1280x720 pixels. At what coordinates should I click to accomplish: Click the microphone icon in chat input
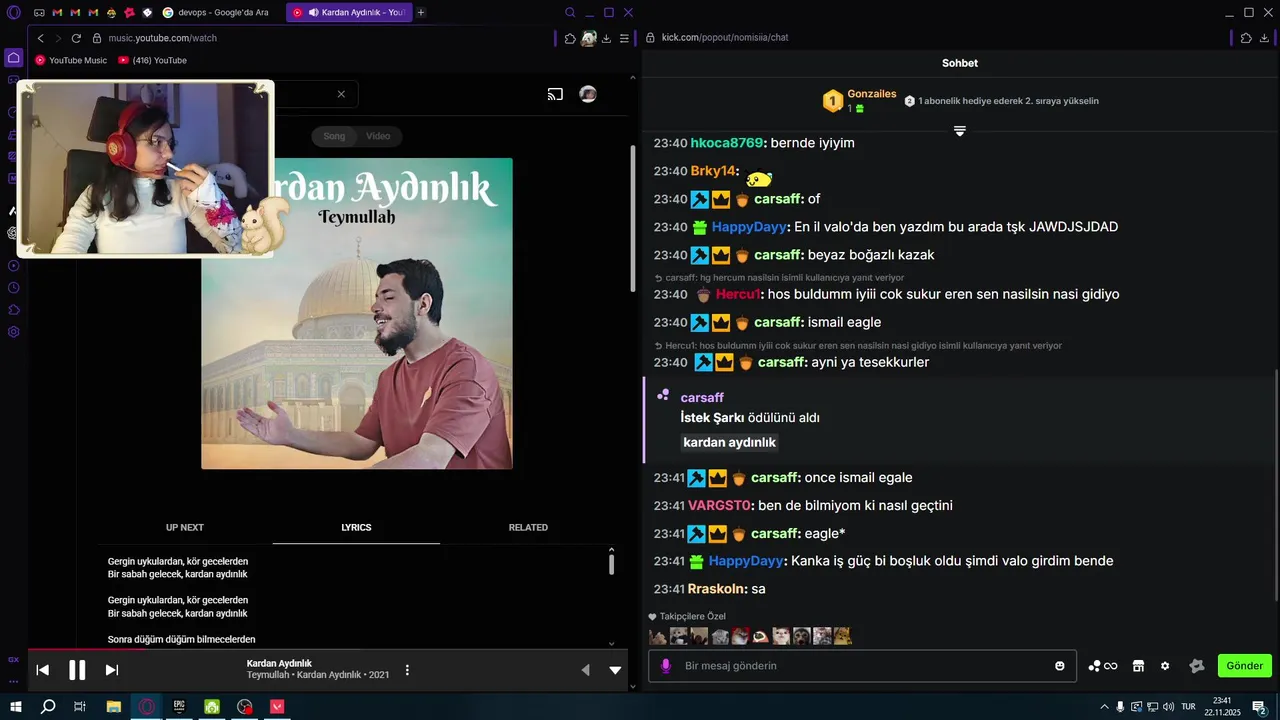pos(666,666)
